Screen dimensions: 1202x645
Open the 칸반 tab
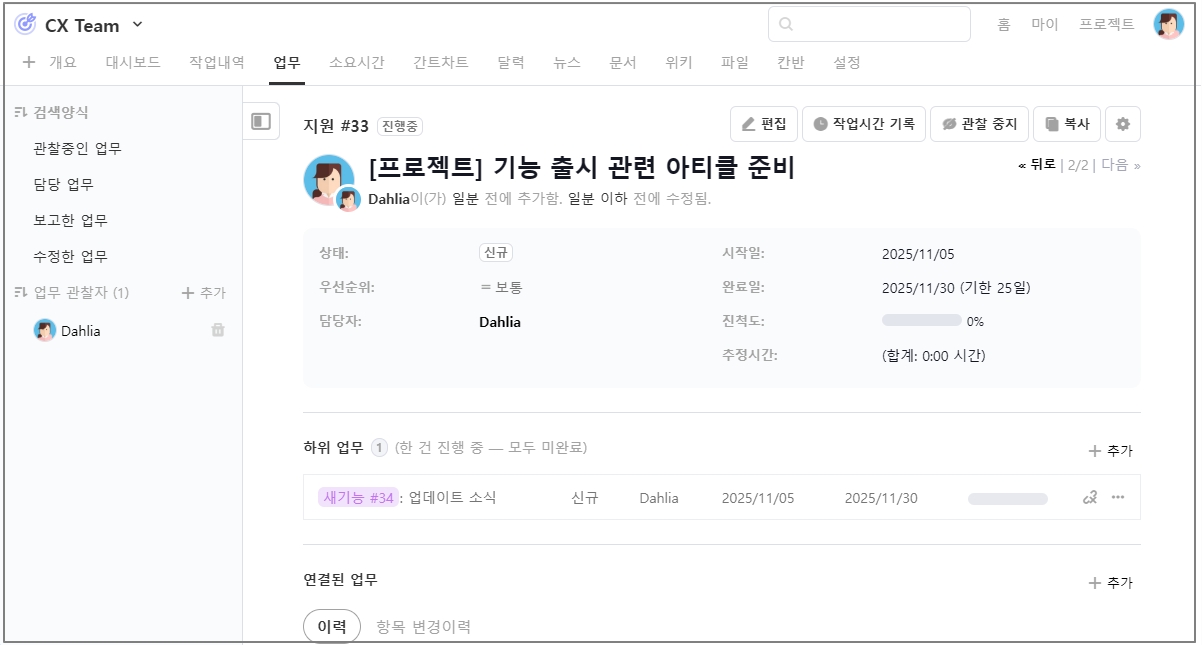click(x=790, y=62)
